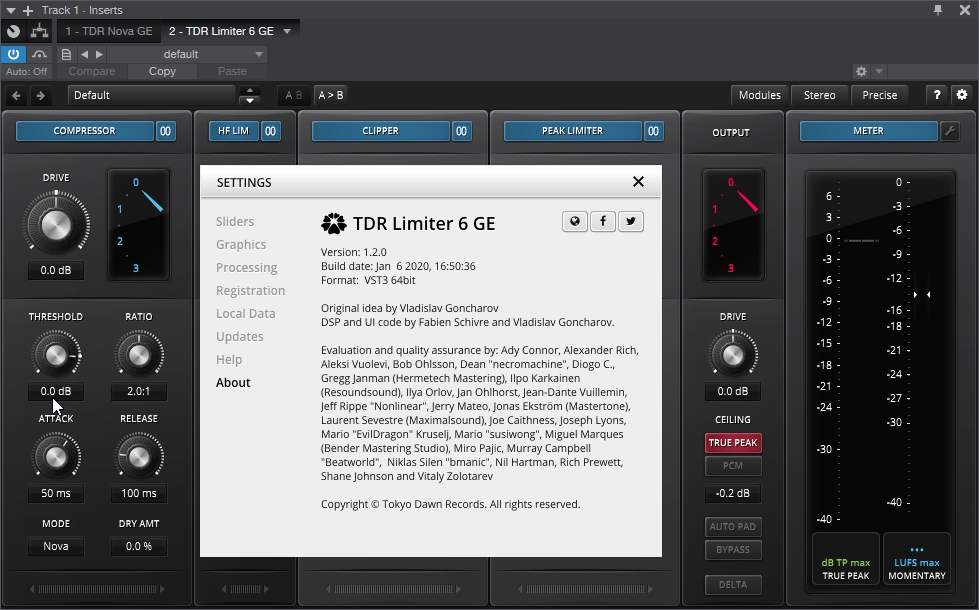Select 2 - TDR Limiter 6 GE tab
Viewport: 979px width, 610px height.
pyautogui.click(x=221, y=31)
